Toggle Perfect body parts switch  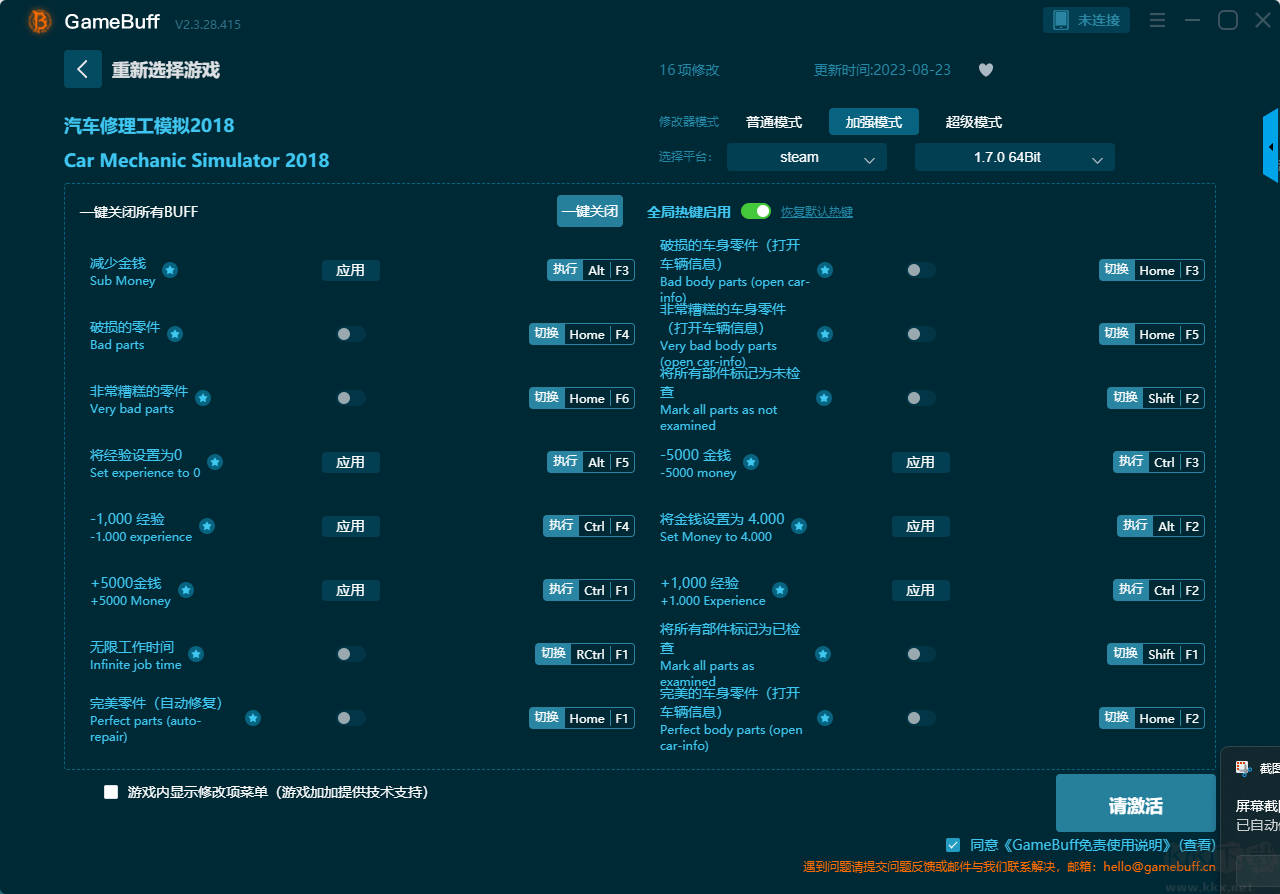tap(921, 718)
